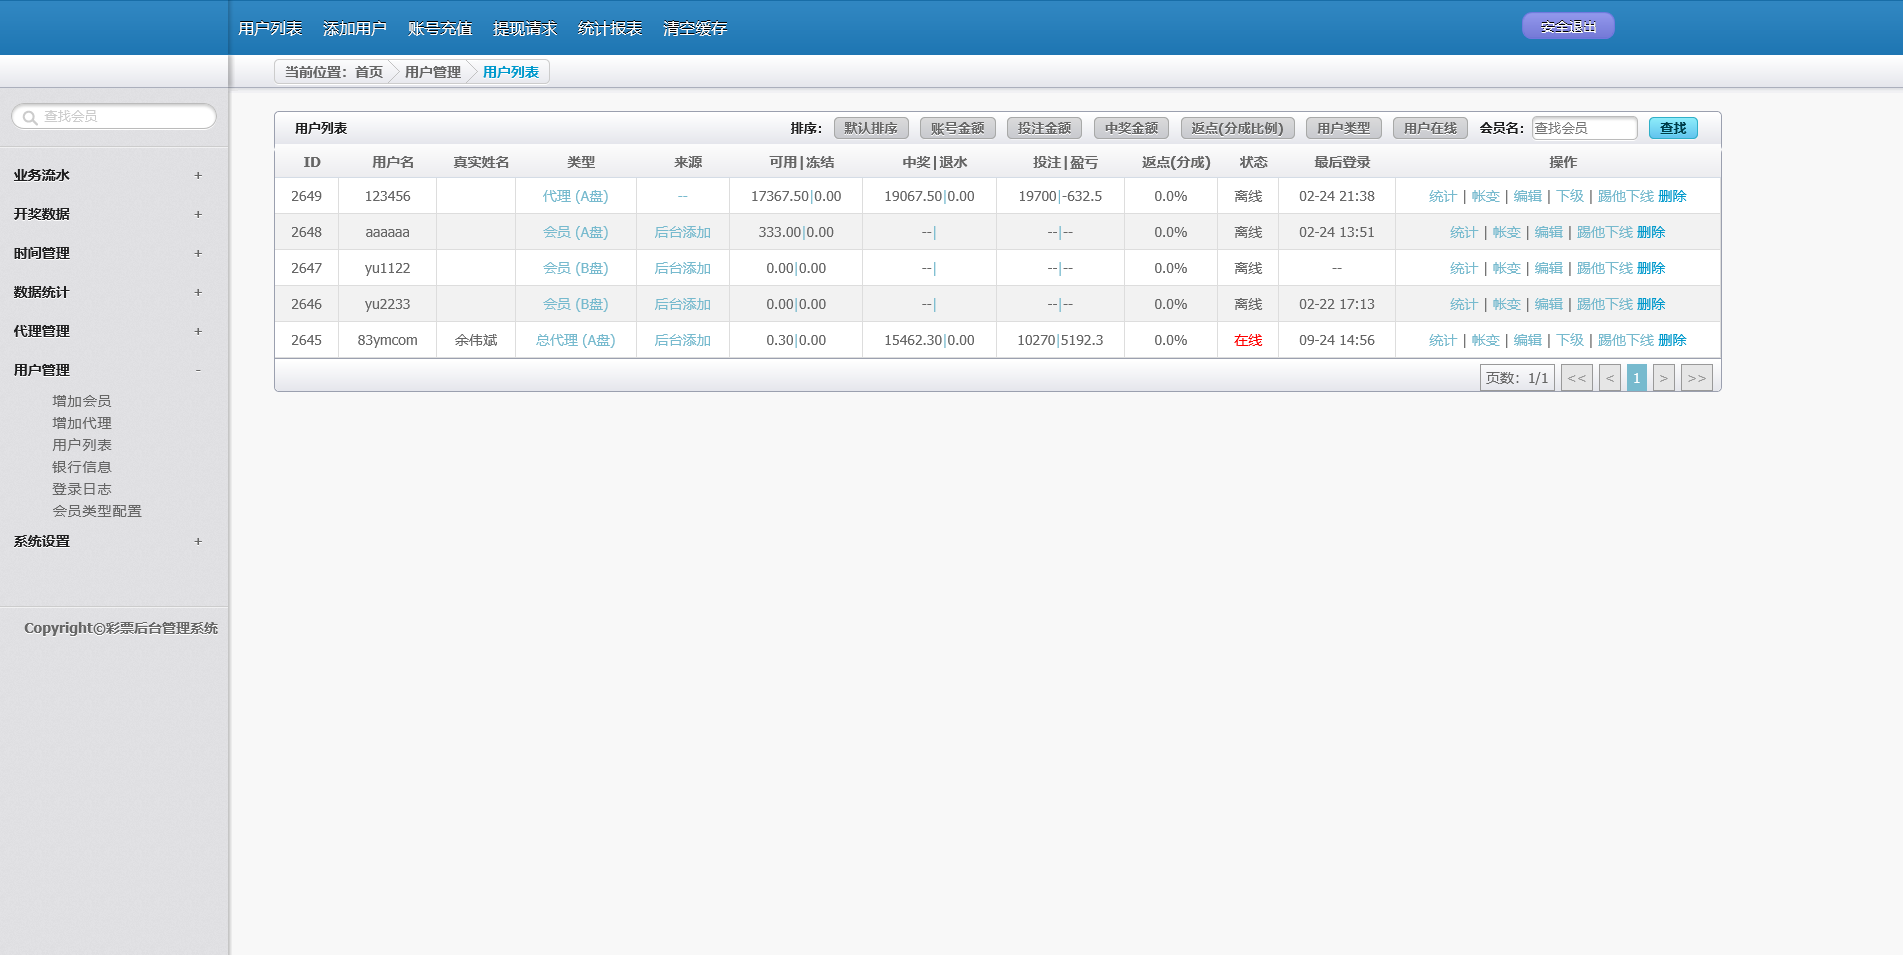Click type 会员 (B盘) for yu1122
The image size is (1903, 955).
pos(575,268)
